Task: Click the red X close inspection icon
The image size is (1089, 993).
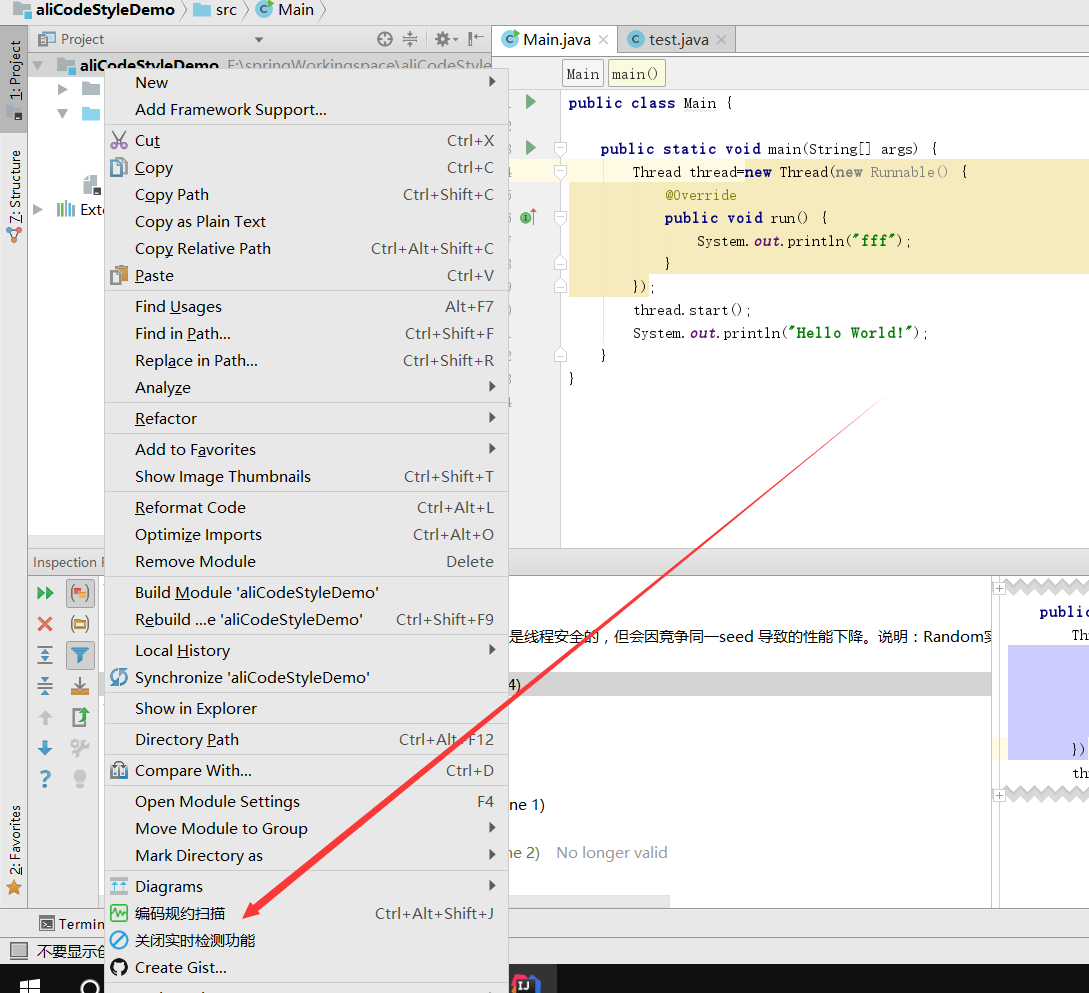Action: click(x=45, y=624)
